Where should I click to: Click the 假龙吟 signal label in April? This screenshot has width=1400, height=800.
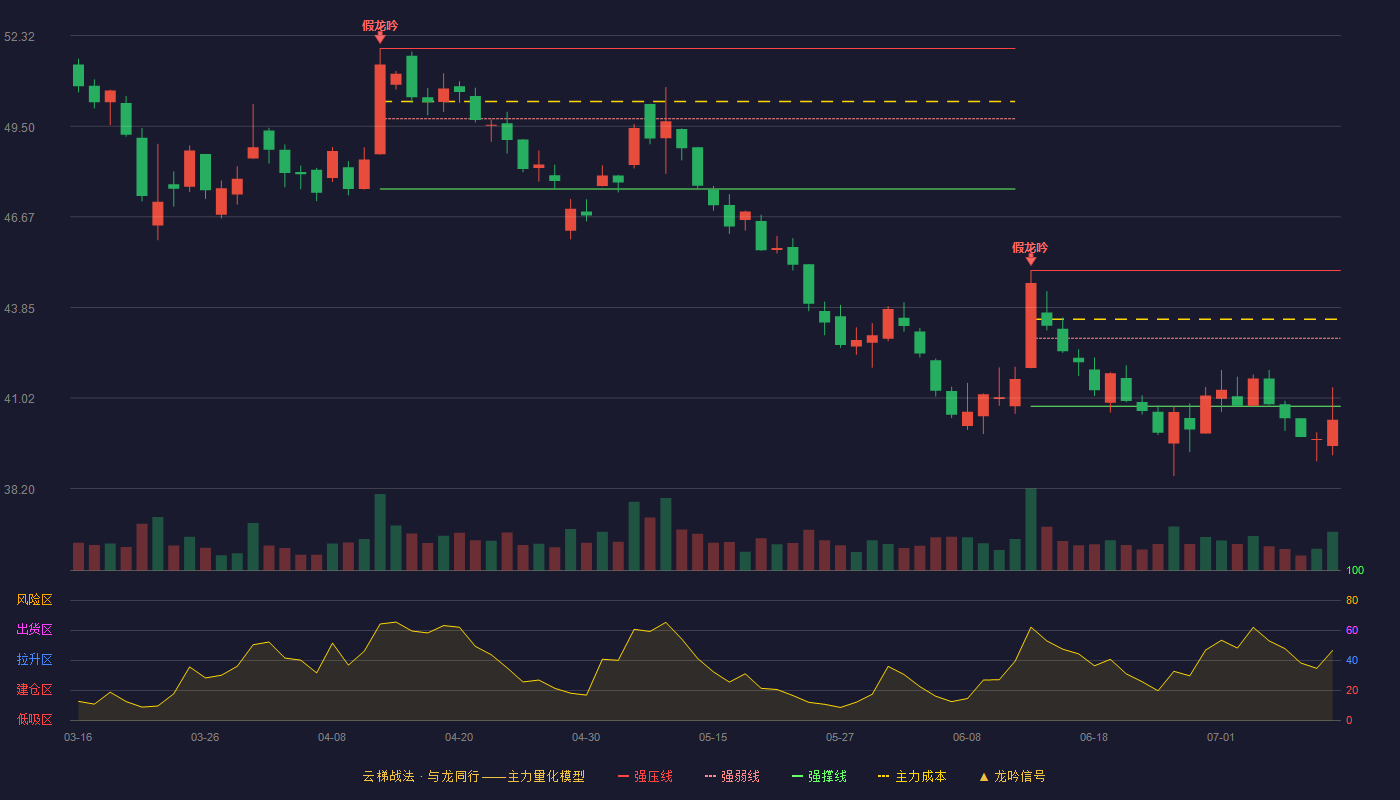[380, 26]
